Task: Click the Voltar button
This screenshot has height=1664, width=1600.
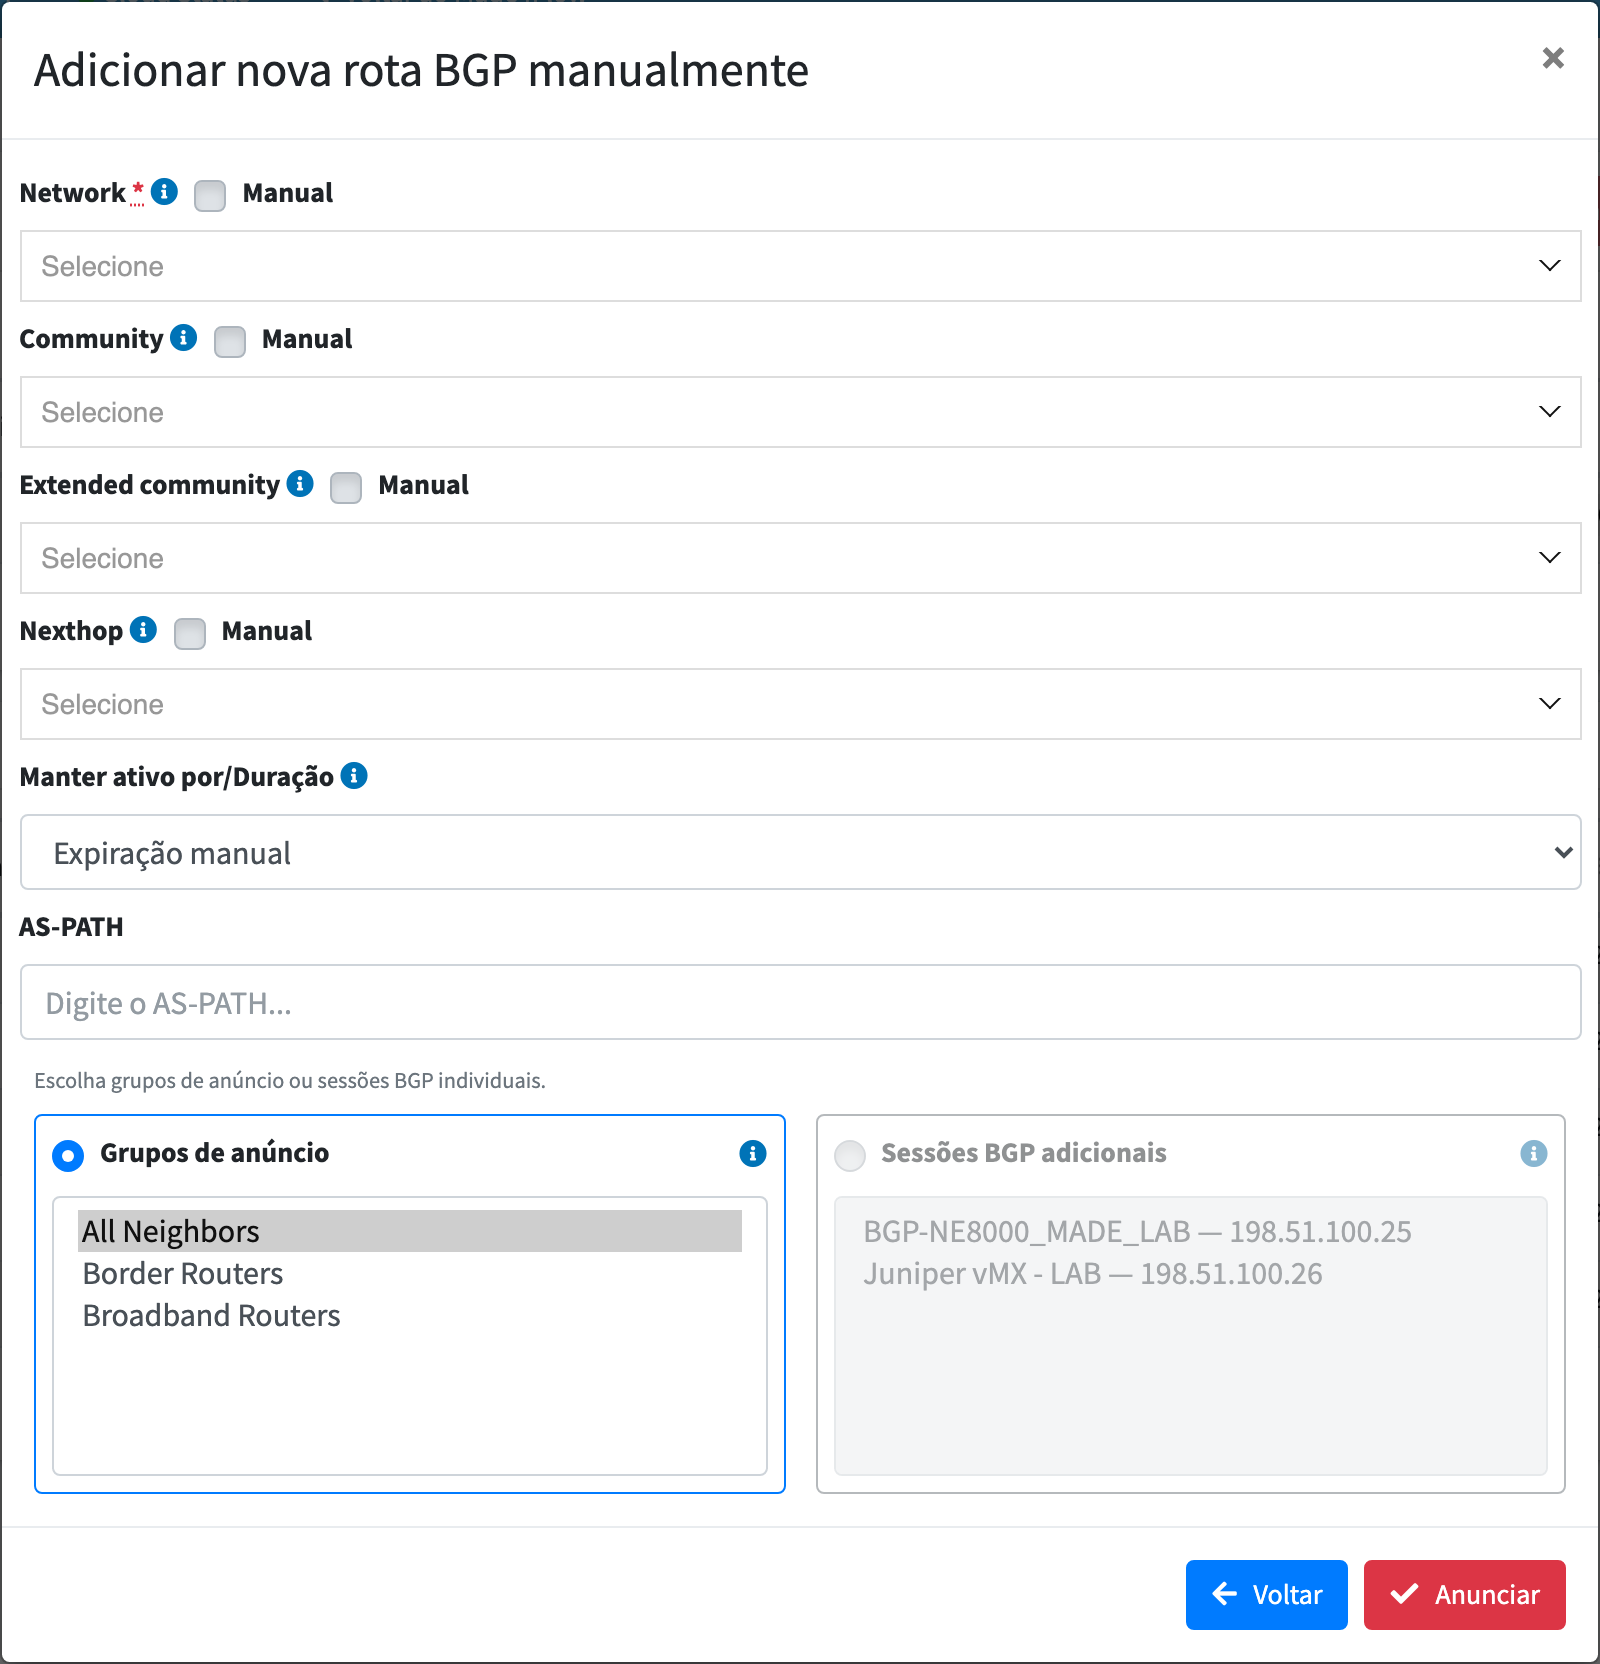Action: [1267, 1595]
